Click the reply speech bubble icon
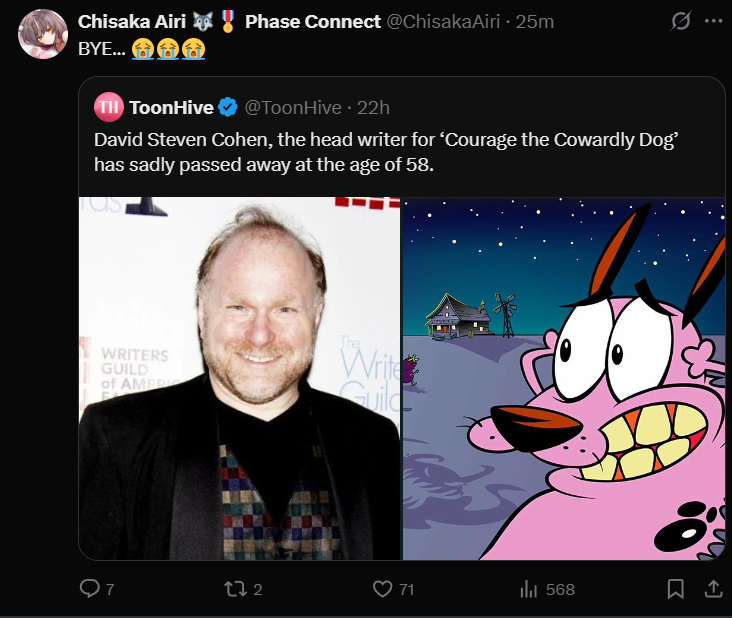 pos(90,589)
